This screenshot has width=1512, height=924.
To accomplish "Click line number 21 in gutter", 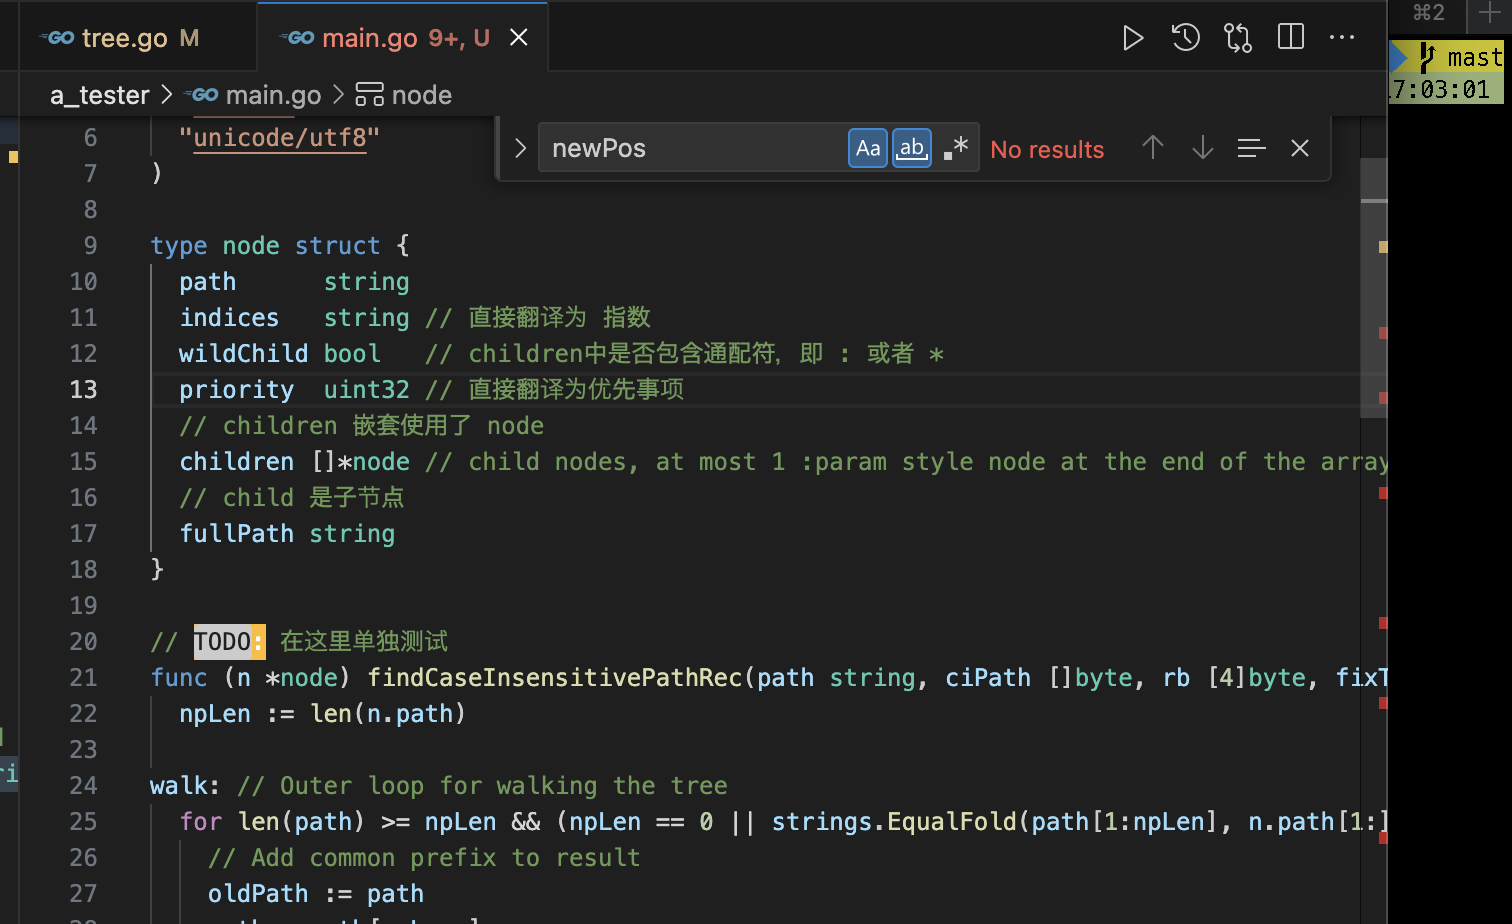I will pos(84,678).
